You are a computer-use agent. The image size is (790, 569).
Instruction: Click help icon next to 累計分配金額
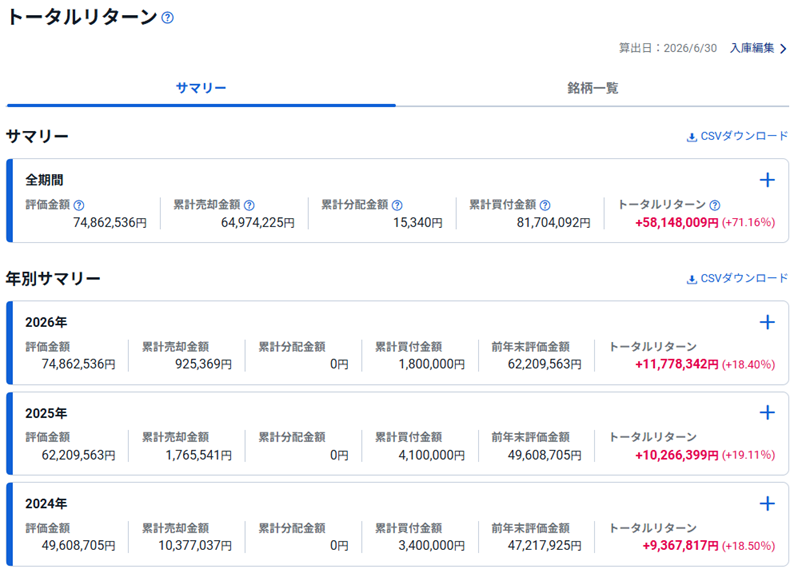click(397, 205)
